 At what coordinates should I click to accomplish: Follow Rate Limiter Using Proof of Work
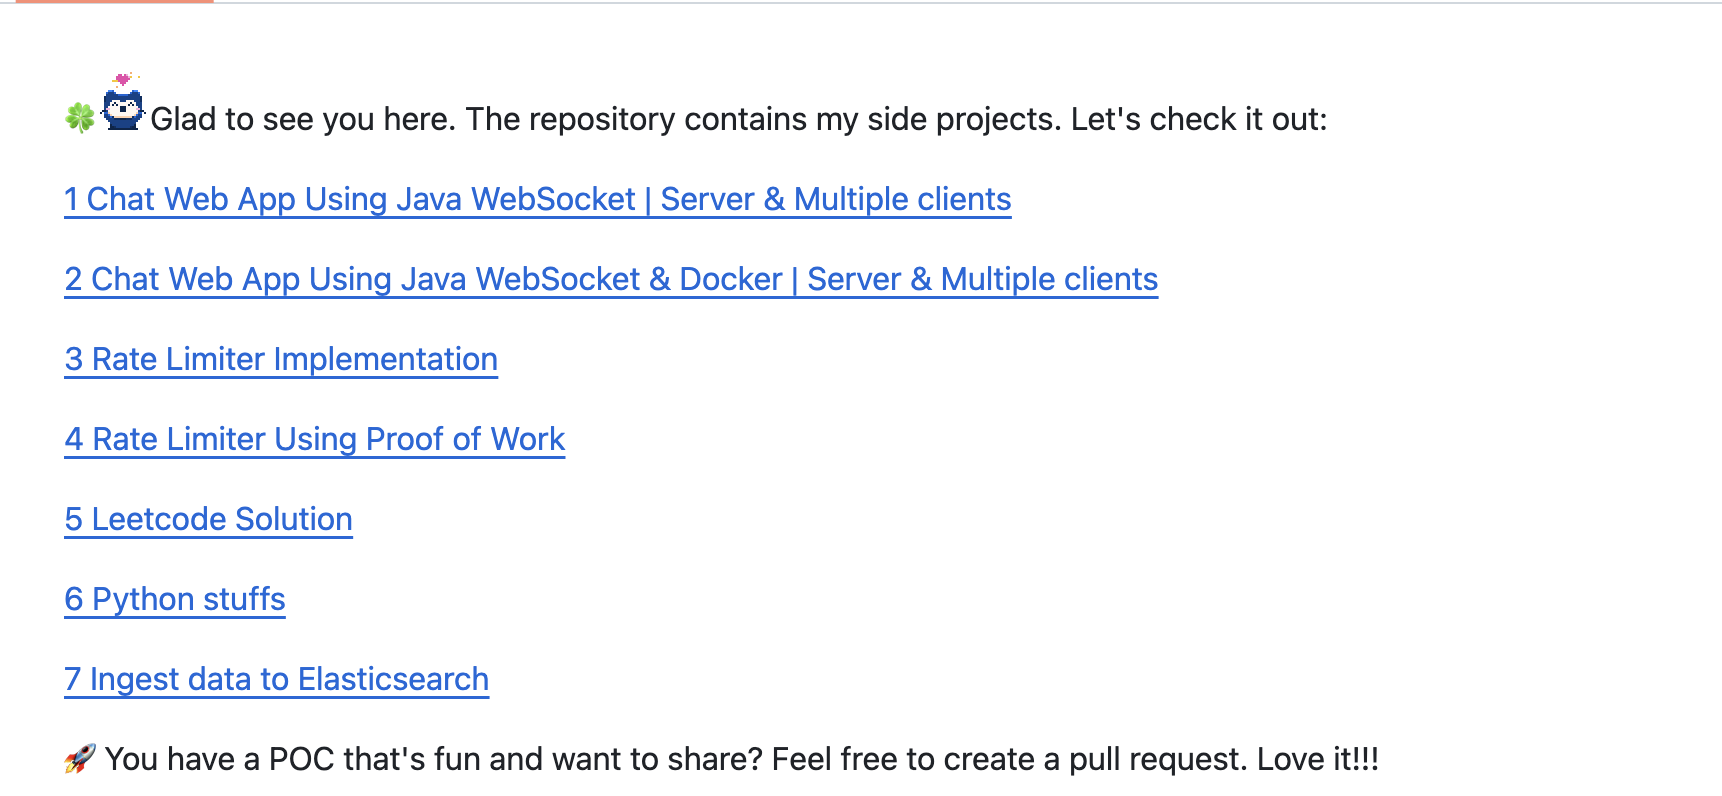pos(315,439)
